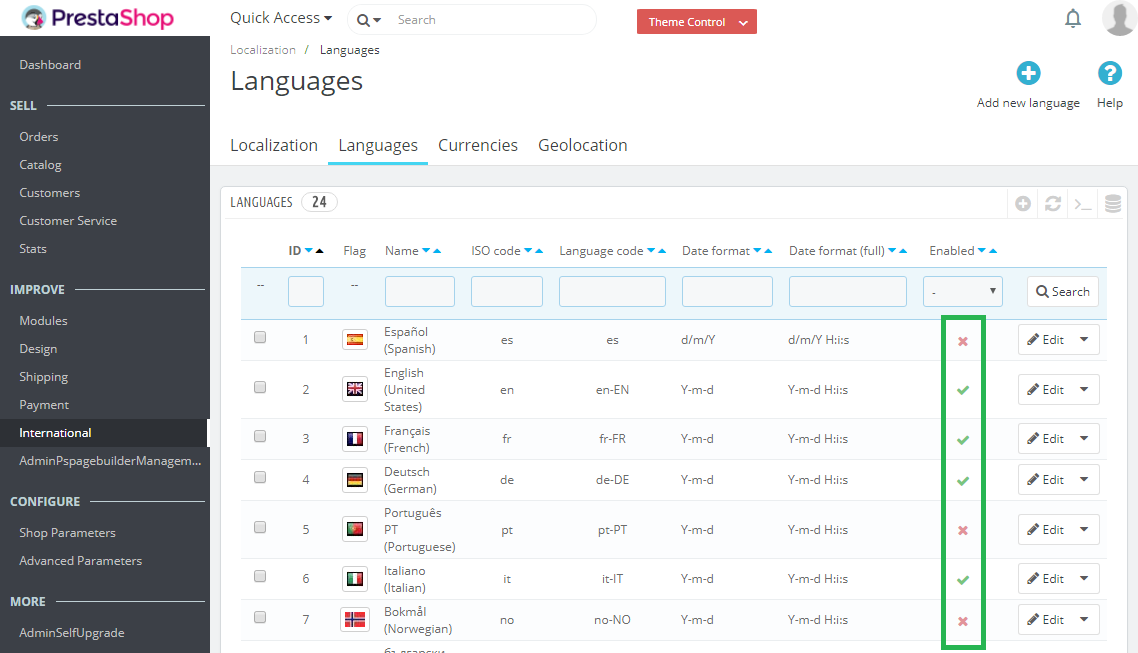Switch to the Currencies tab
The width and height of the screenshot is (1138, 653).
tap(478, 145)
